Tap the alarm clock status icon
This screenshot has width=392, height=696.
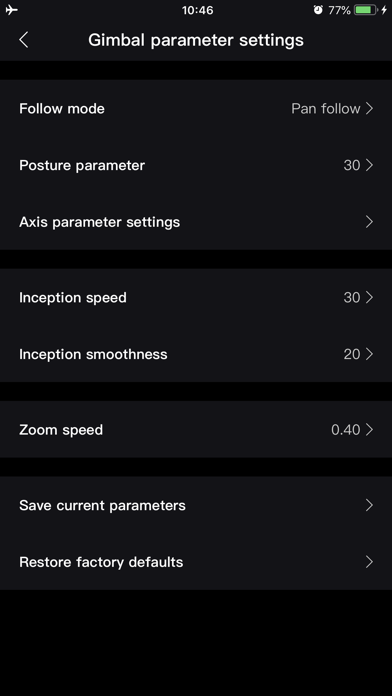coord(318,10)
